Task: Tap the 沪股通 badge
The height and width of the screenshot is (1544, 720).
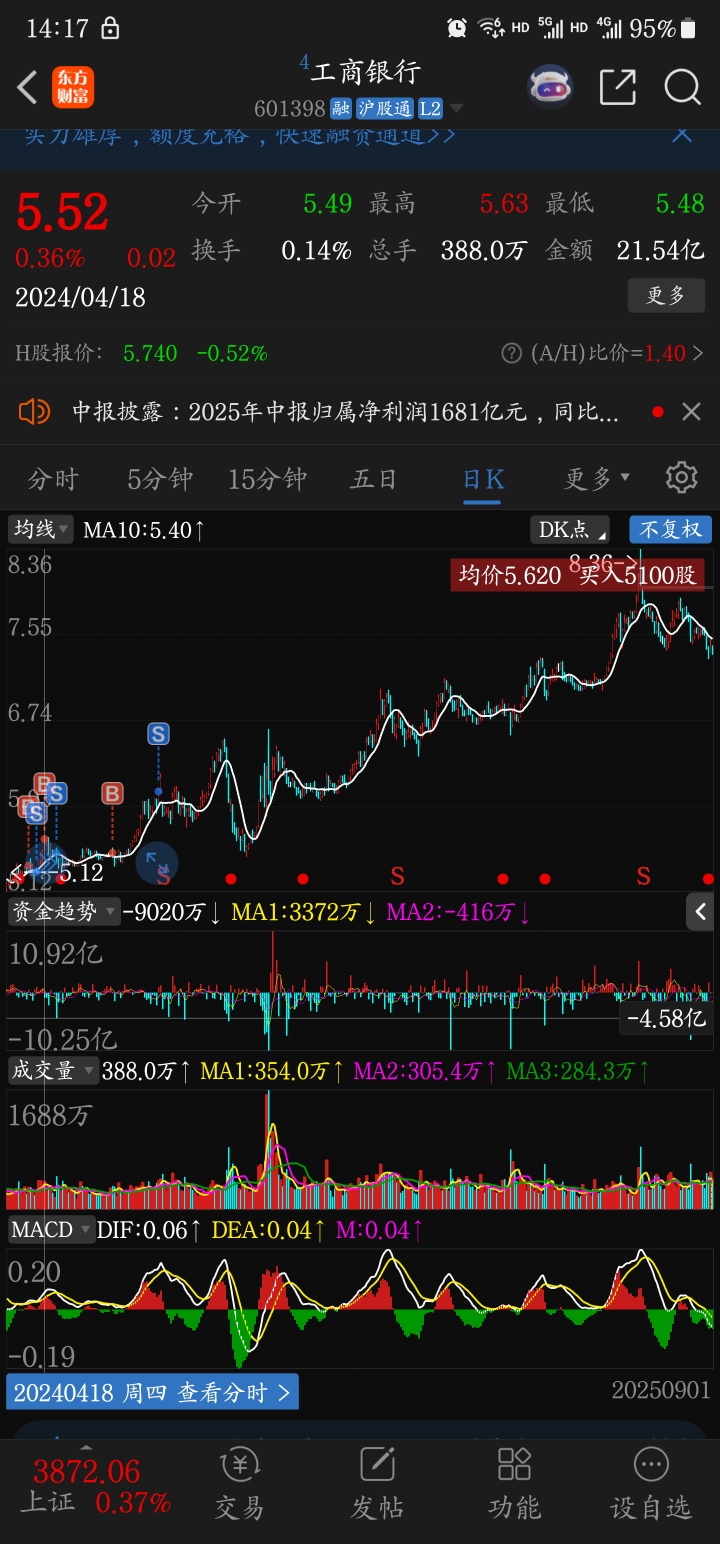Action: (384, 109)
